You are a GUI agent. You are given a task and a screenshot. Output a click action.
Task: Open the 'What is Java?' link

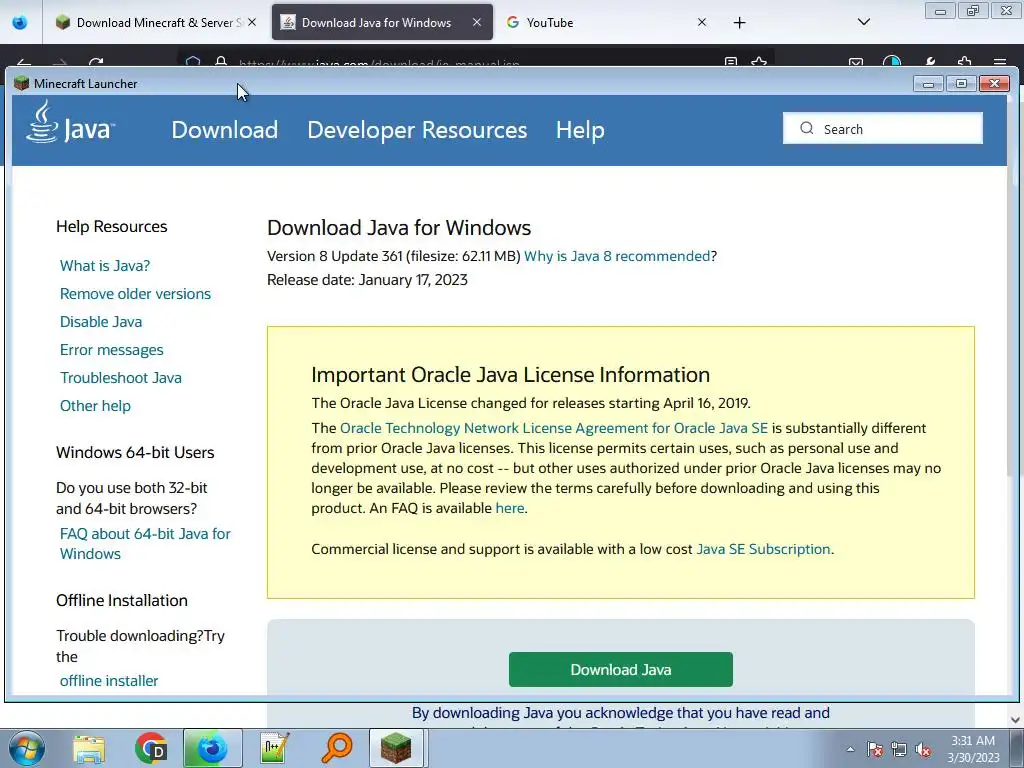coord(104,266)
